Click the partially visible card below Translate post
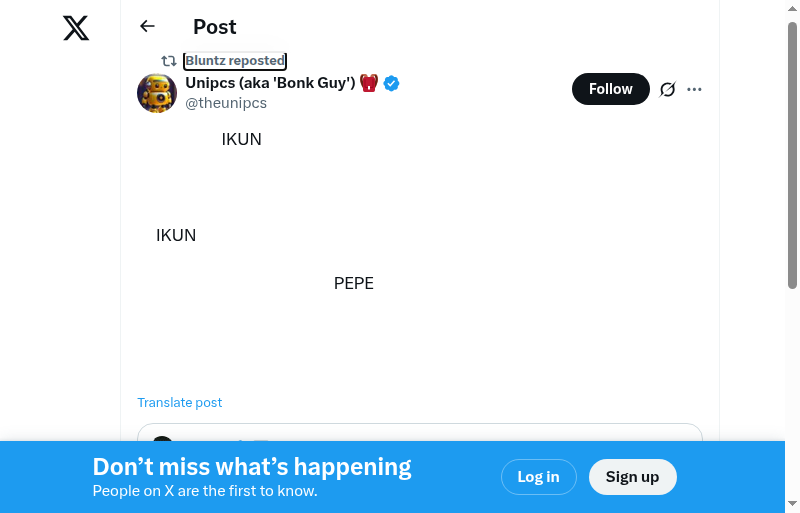 click(x=420, y=433)
